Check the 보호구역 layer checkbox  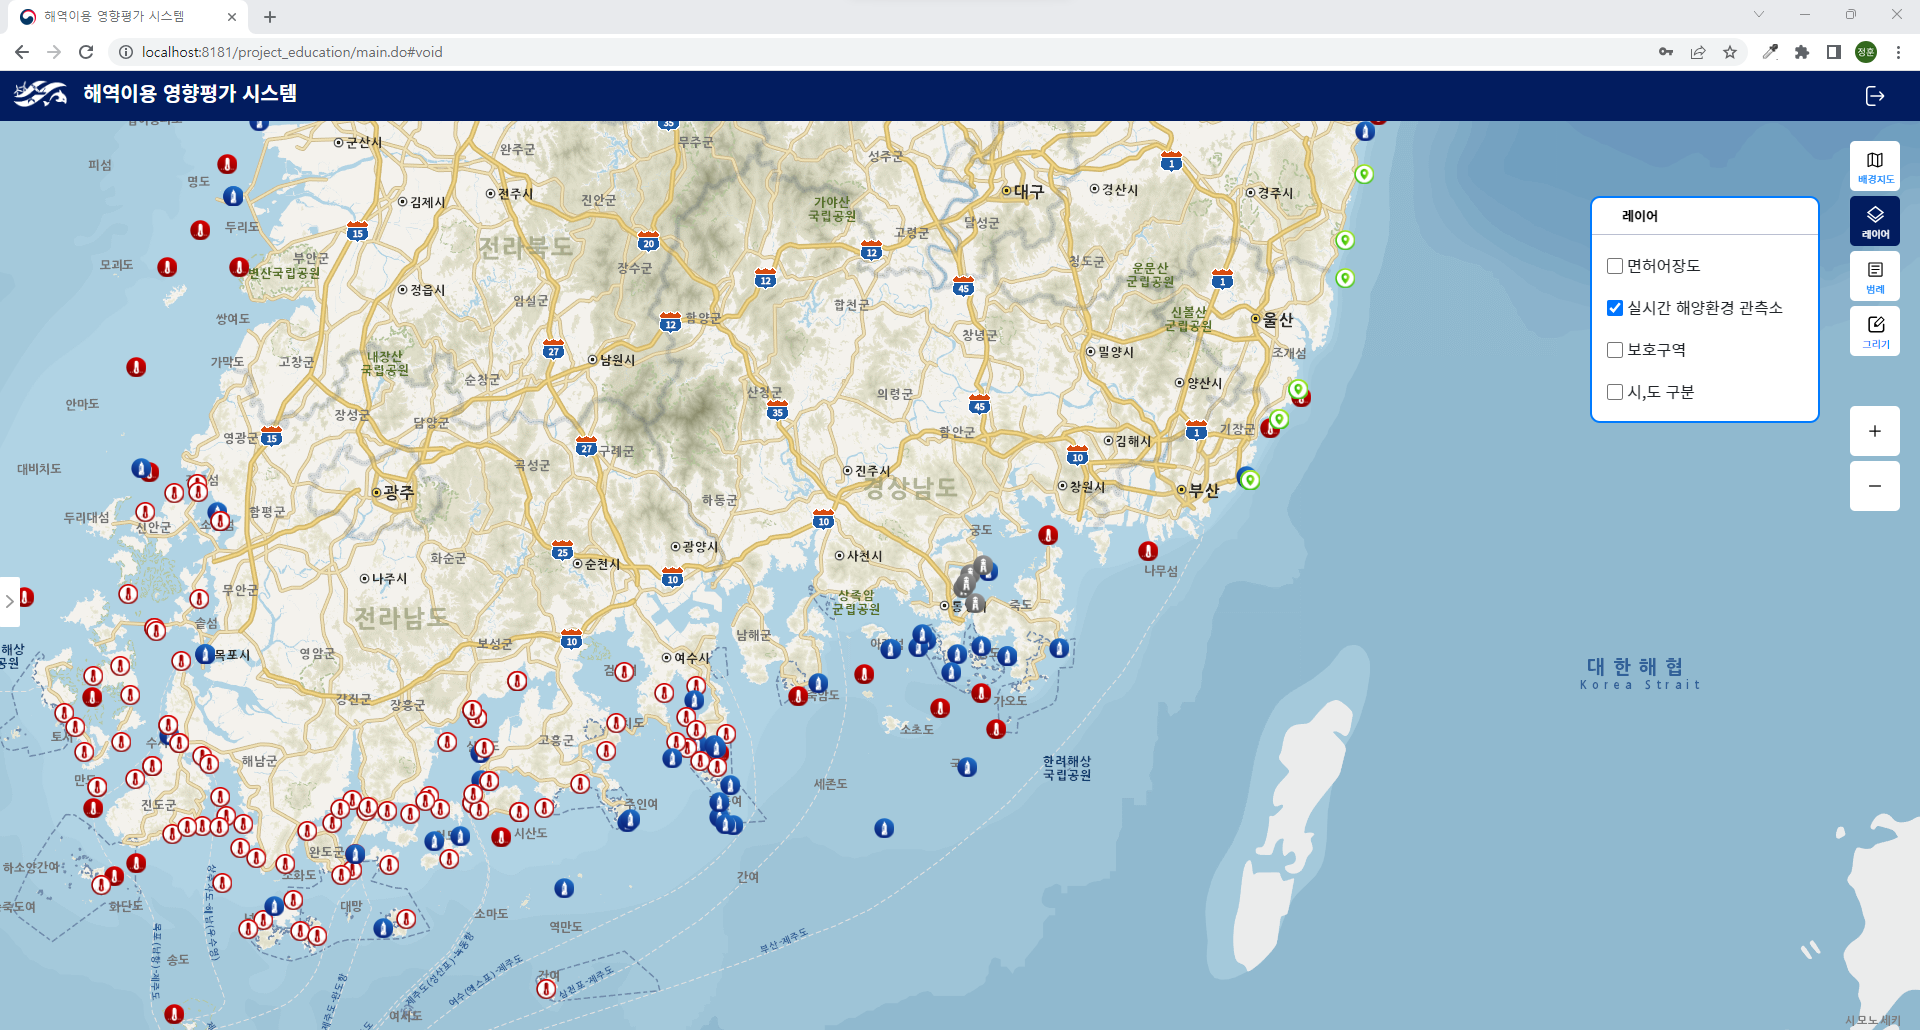click(x=1615, y=349)
